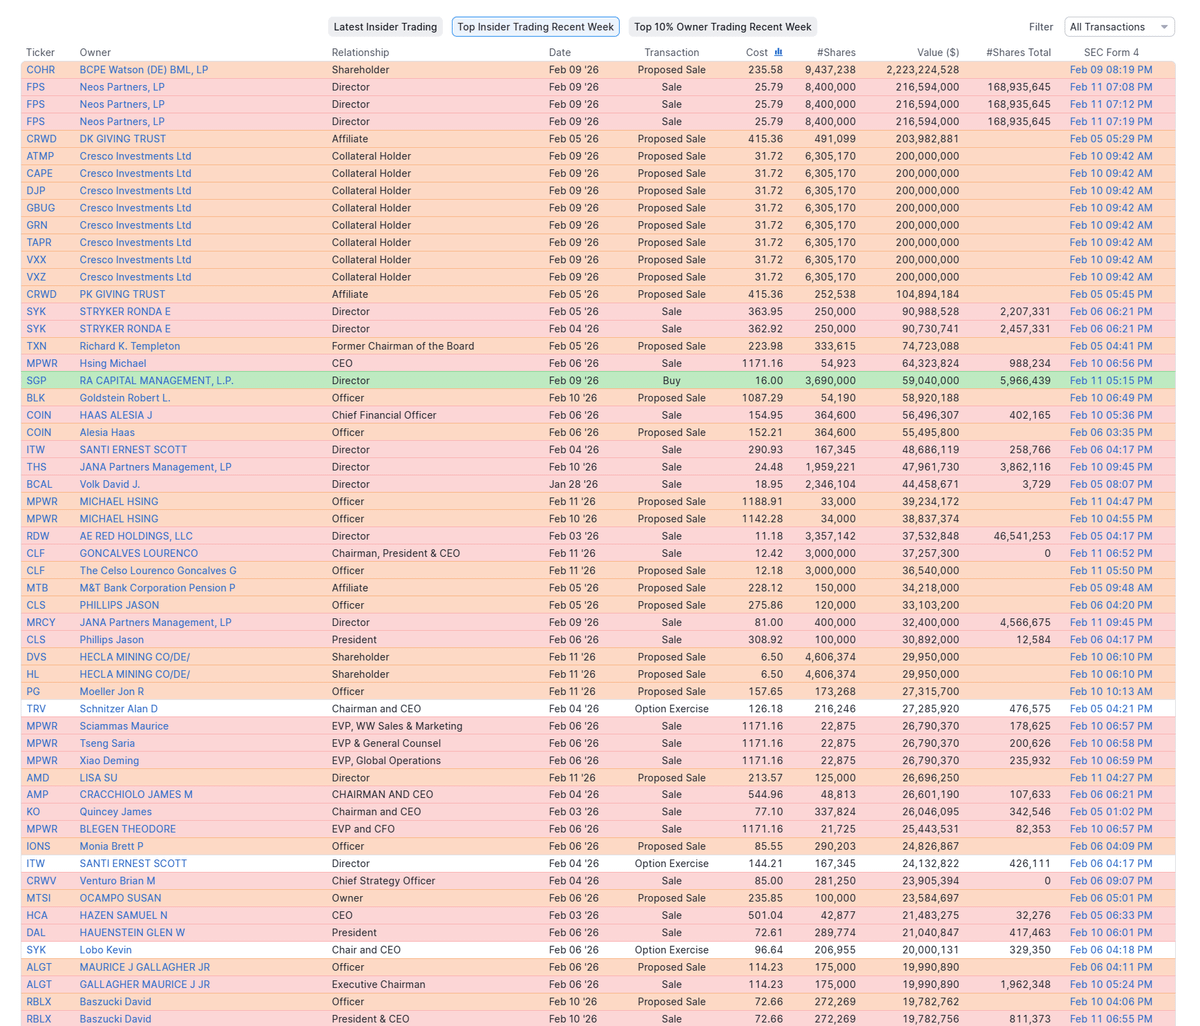This screenshot has height=1026, width=1200.
Task: Open the AMD ticker page
Action: click(x=37, y=778)
